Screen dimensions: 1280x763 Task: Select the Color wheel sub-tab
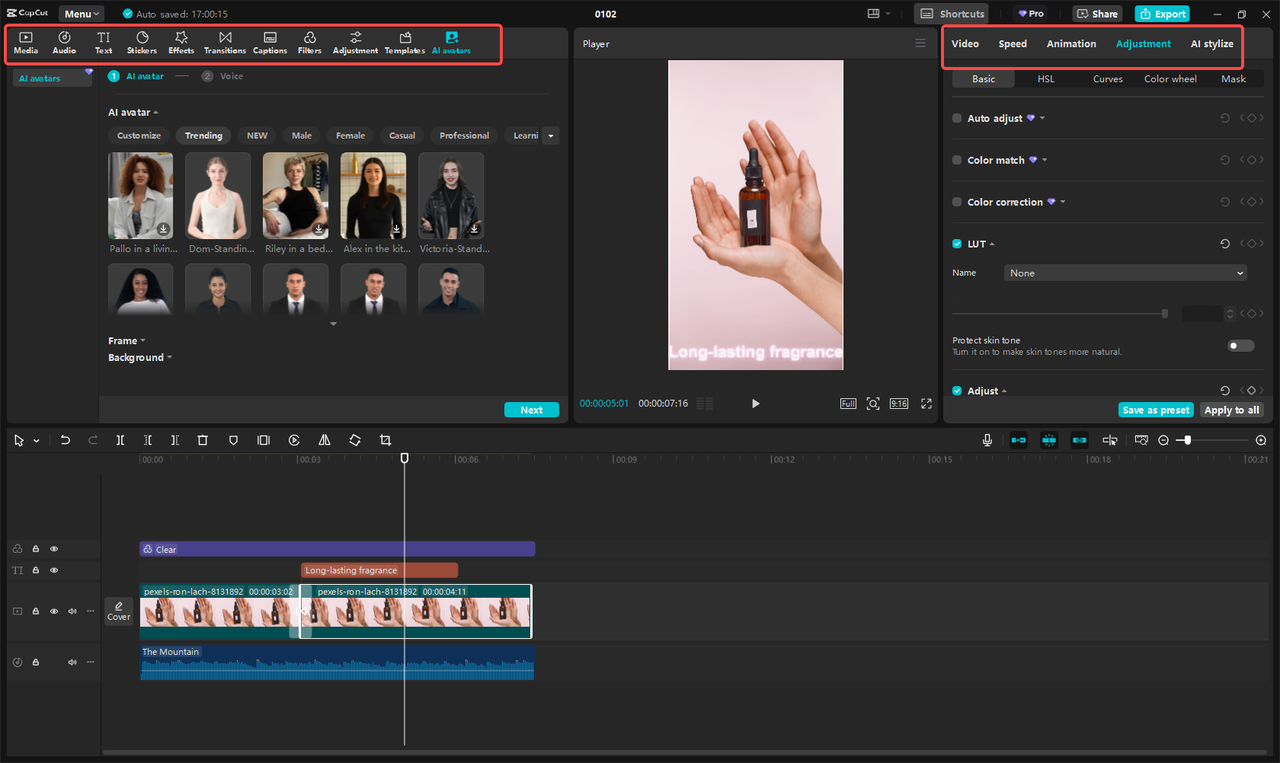pyautogui.click(x=1170, y=79)
